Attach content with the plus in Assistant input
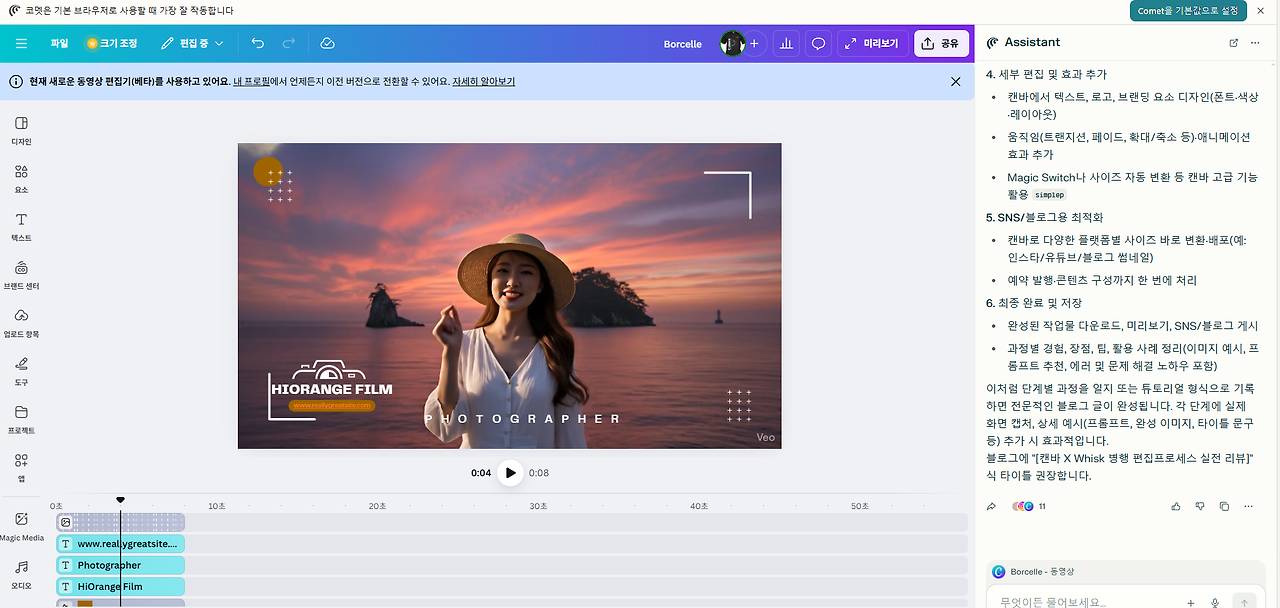Image resolution: width=1280 pixels, height=608 pixels. [x=1191, y=603]
